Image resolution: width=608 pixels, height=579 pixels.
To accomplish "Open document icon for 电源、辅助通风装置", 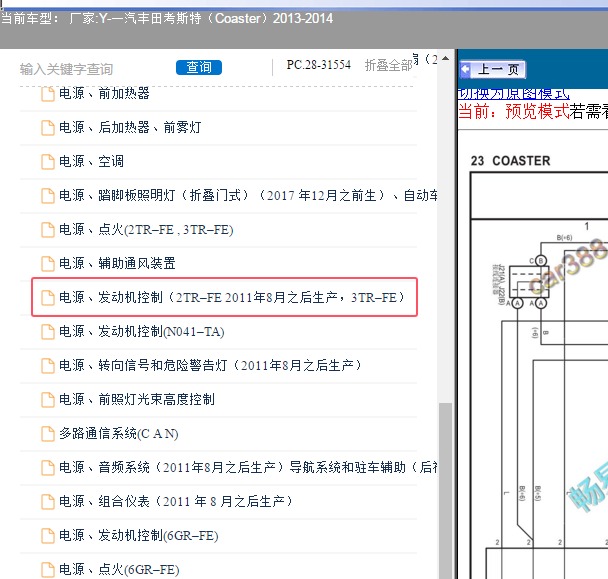I will tap(48, 264).
